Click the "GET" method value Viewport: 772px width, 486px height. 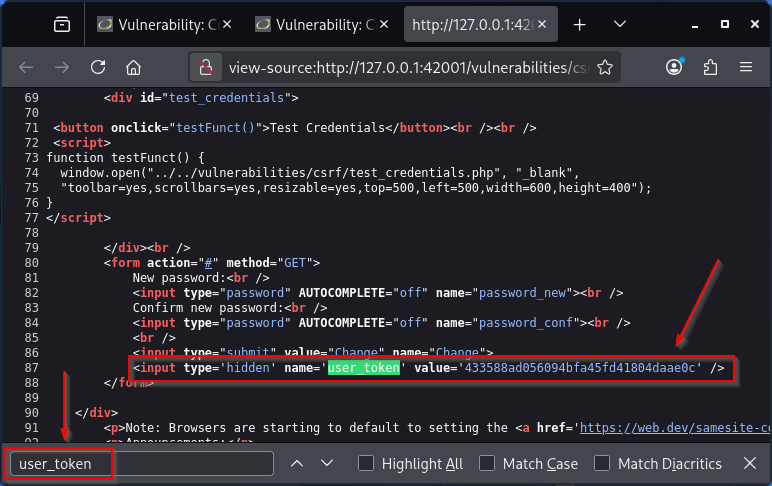point(295,263)
